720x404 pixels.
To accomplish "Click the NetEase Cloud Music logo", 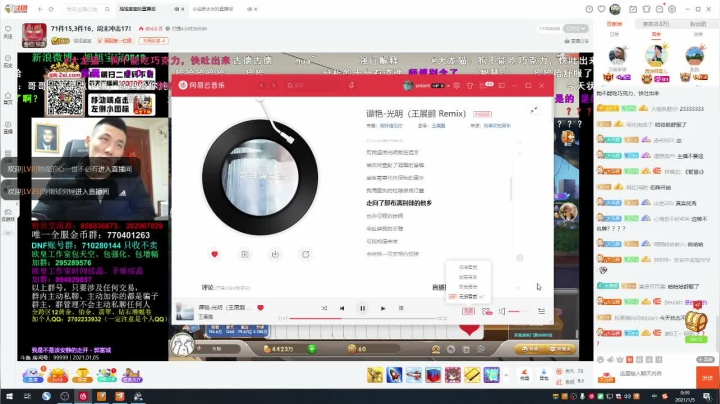I will (202, 85).
